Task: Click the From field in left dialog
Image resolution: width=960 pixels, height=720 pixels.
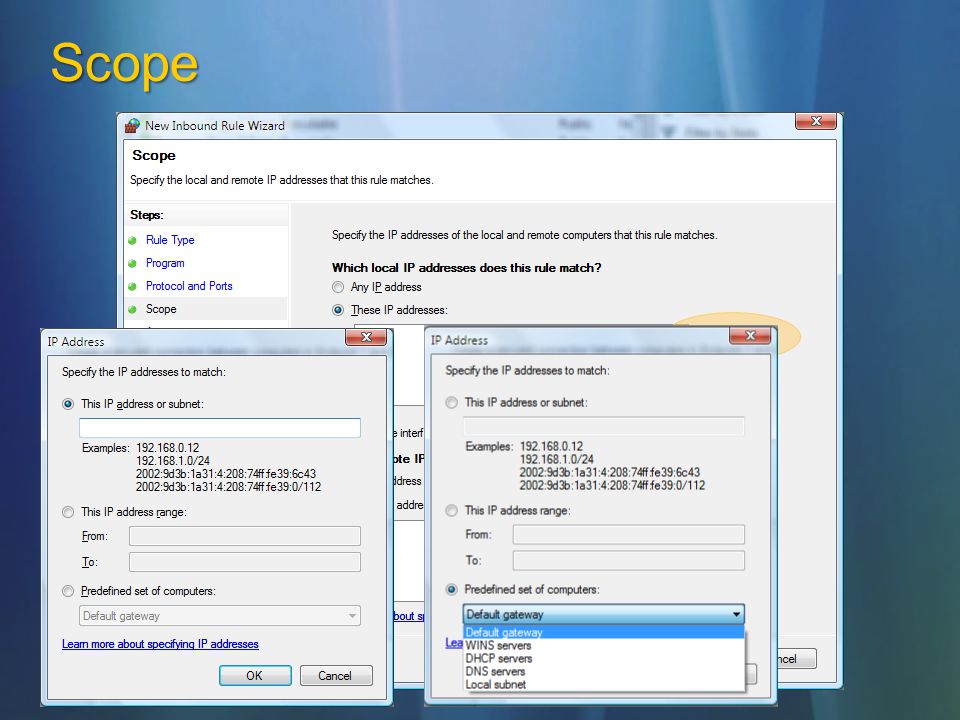Action: pos(245,536)
